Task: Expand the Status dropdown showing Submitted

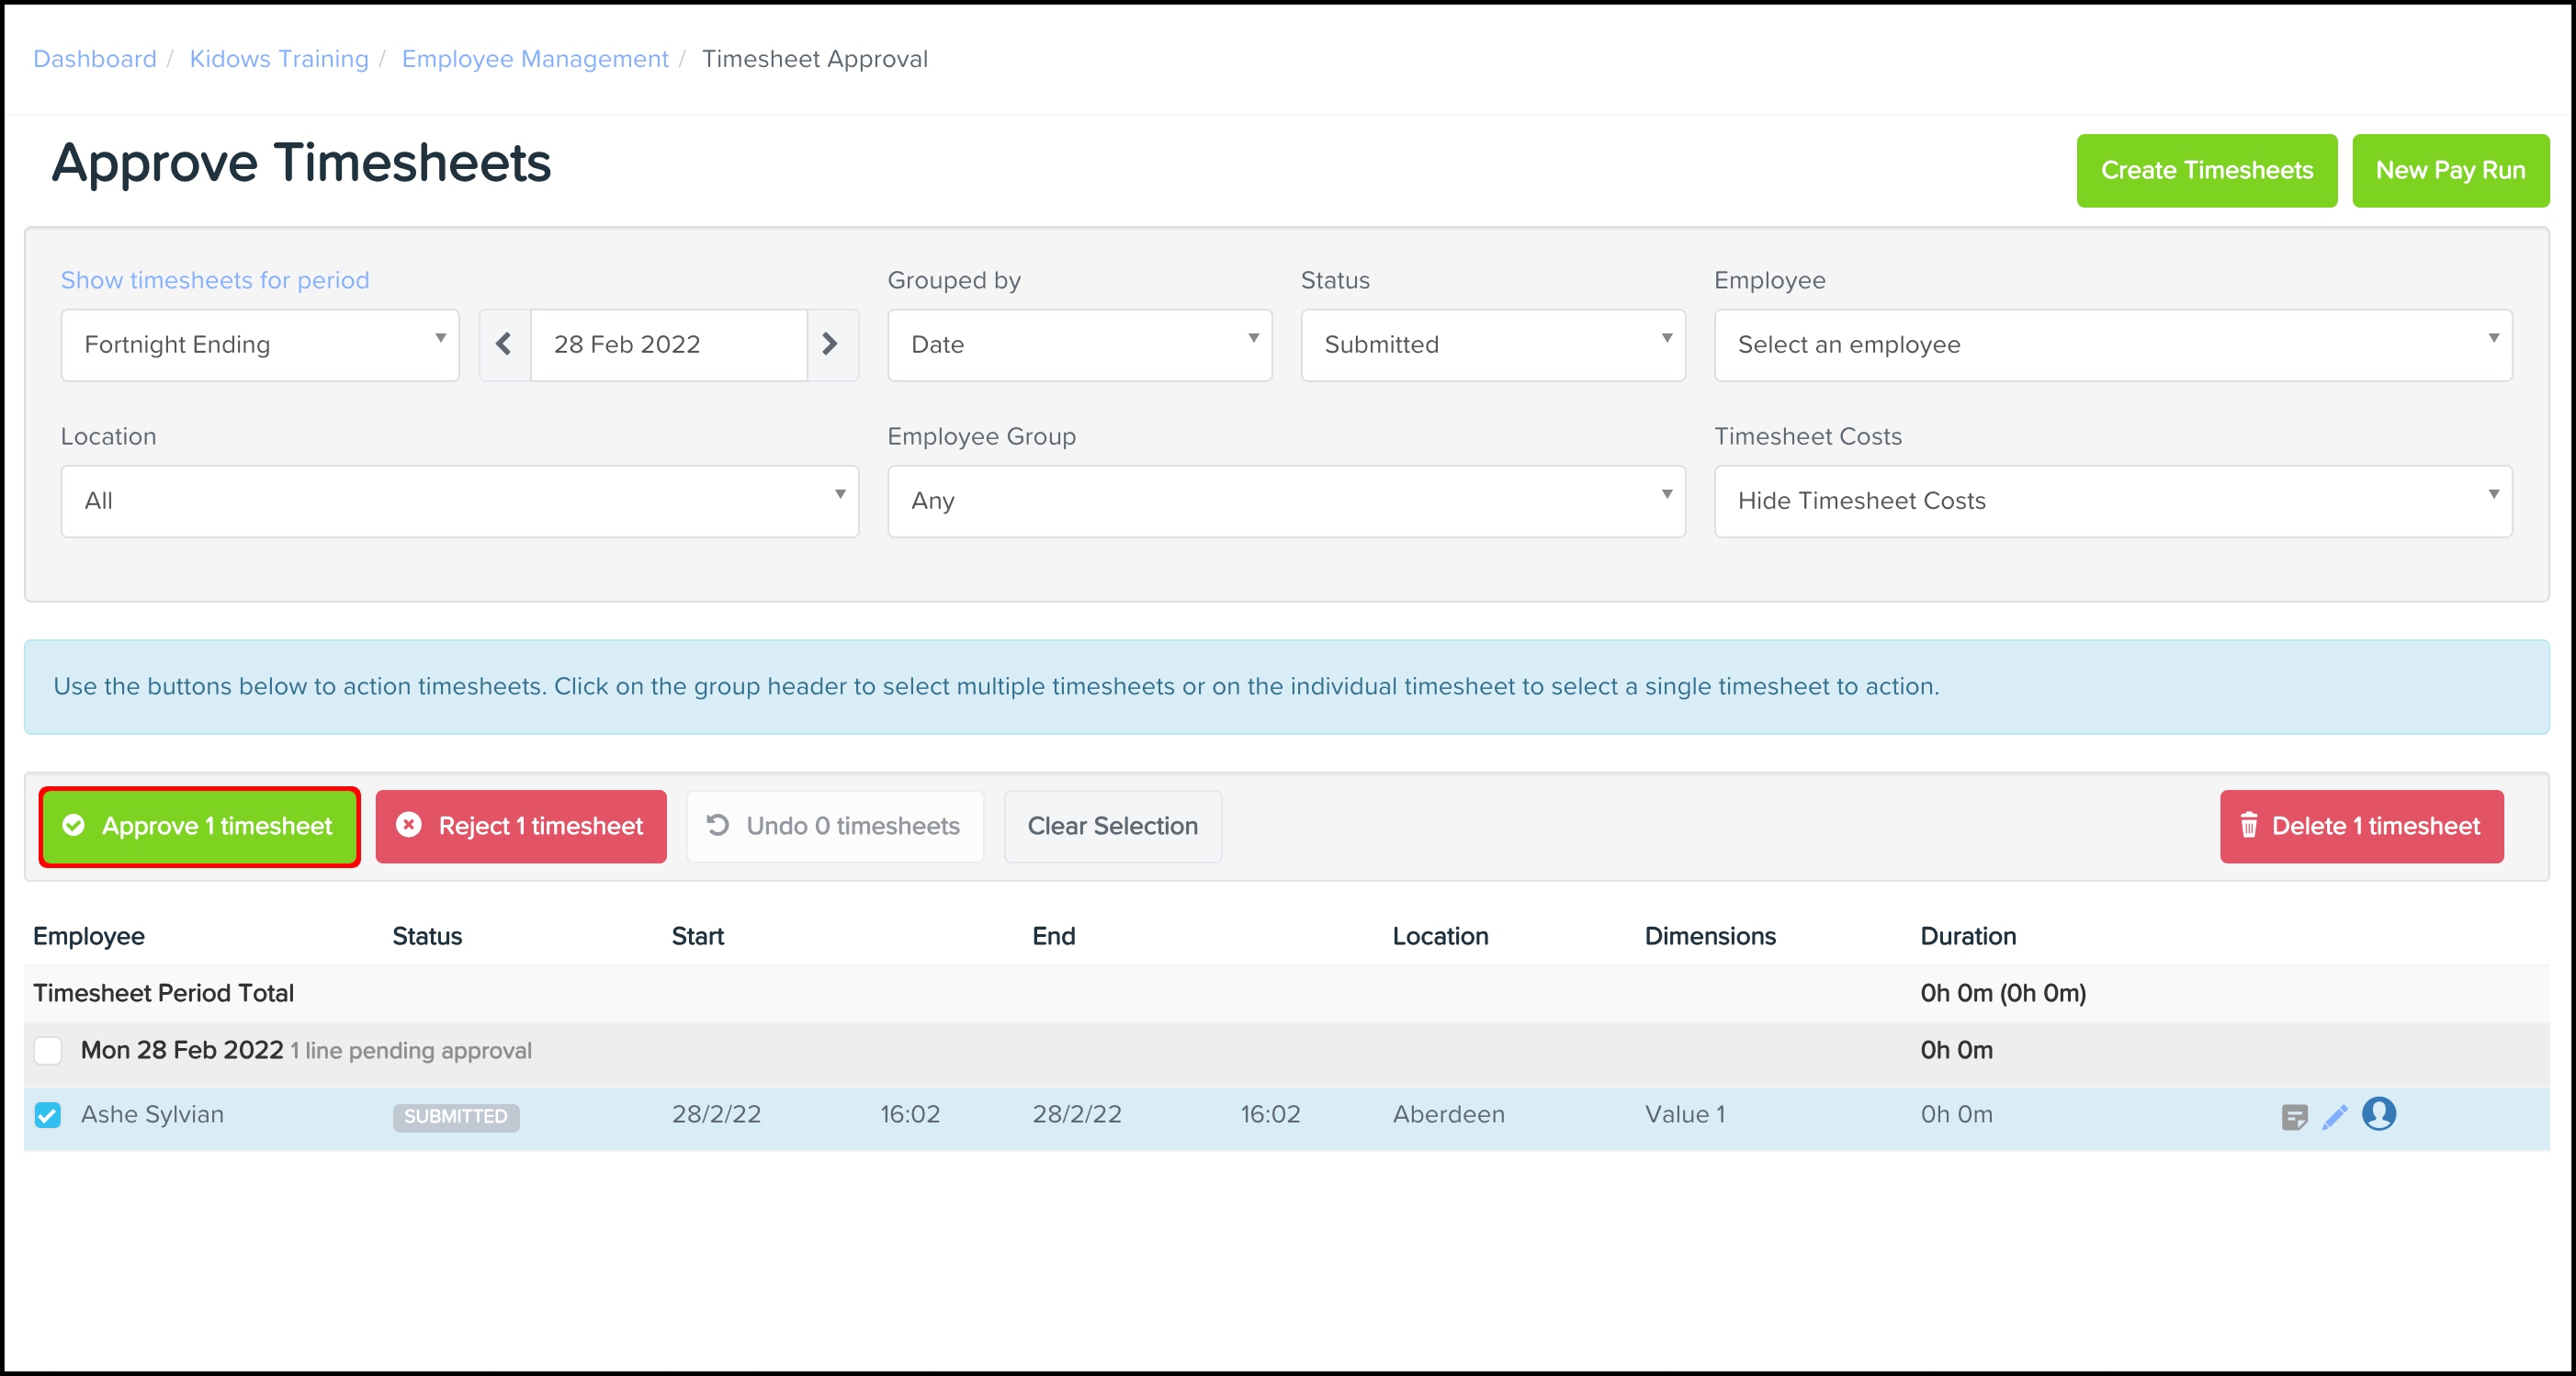Action: pos(1492,344)
